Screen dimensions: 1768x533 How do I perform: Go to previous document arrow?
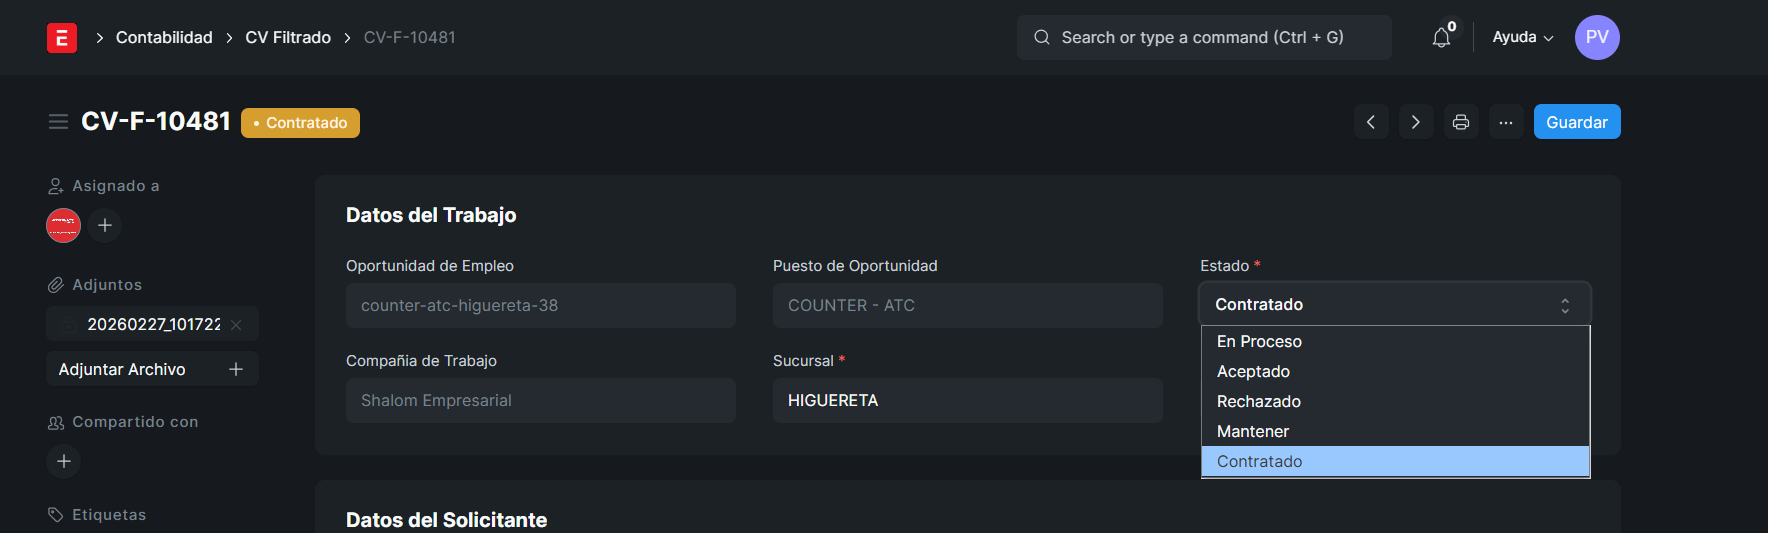pos(1371,122)
